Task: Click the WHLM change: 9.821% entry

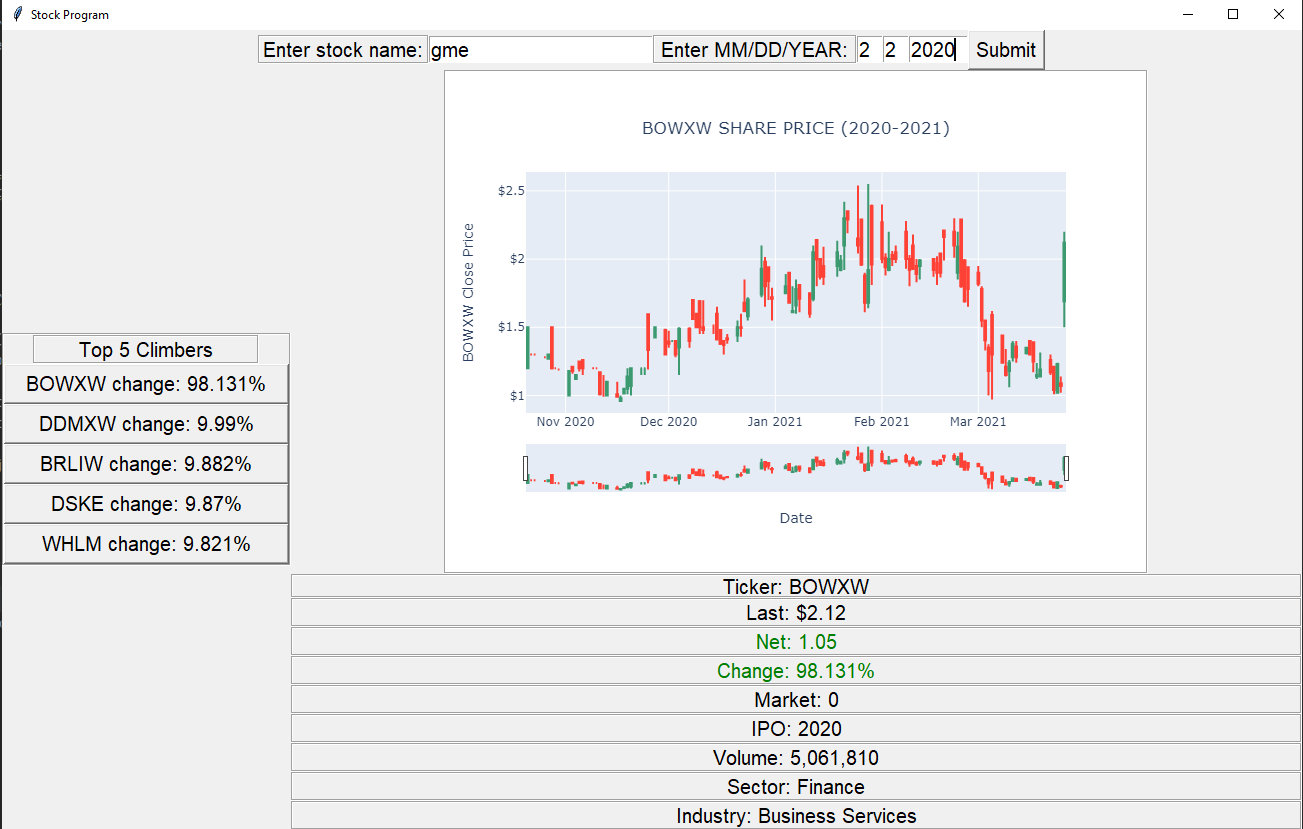Action: [x=145, y=543]
